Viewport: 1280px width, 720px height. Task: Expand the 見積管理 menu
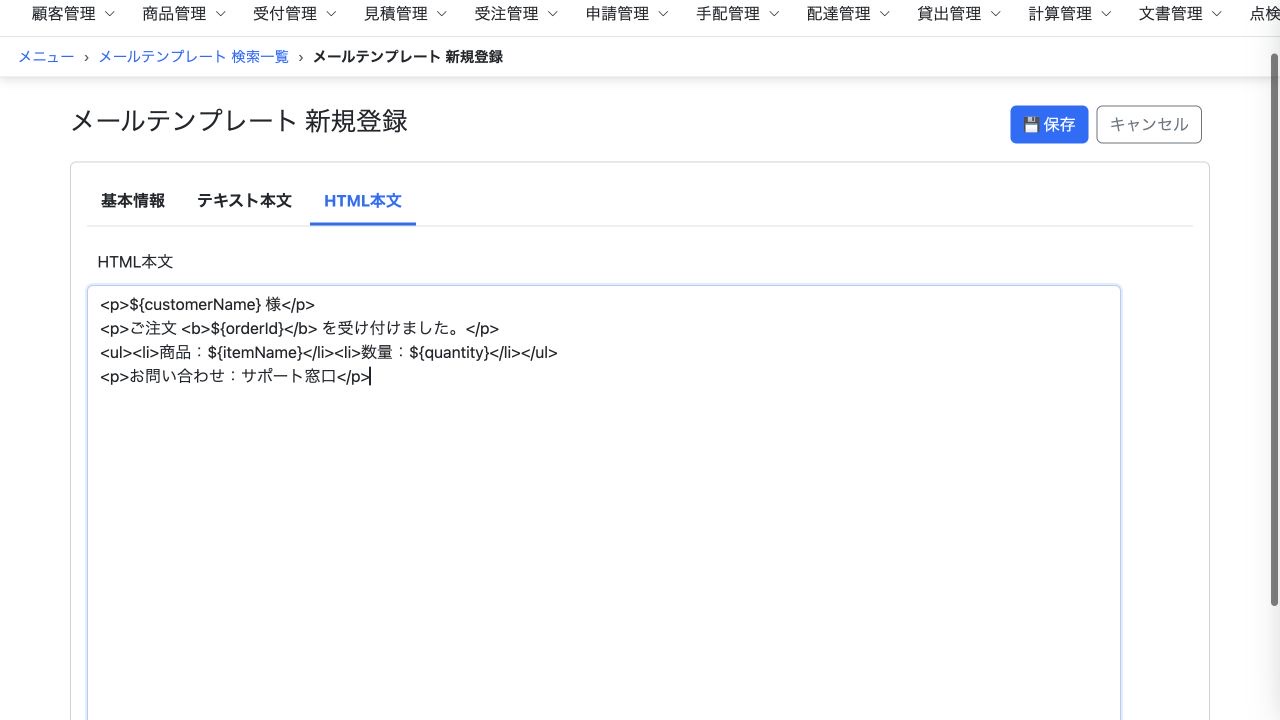tap(405, 14)
